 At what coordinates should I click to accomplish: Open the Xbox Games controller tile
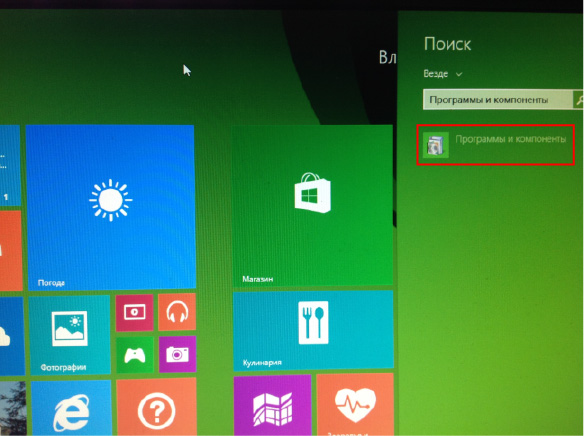pos(135,355)
